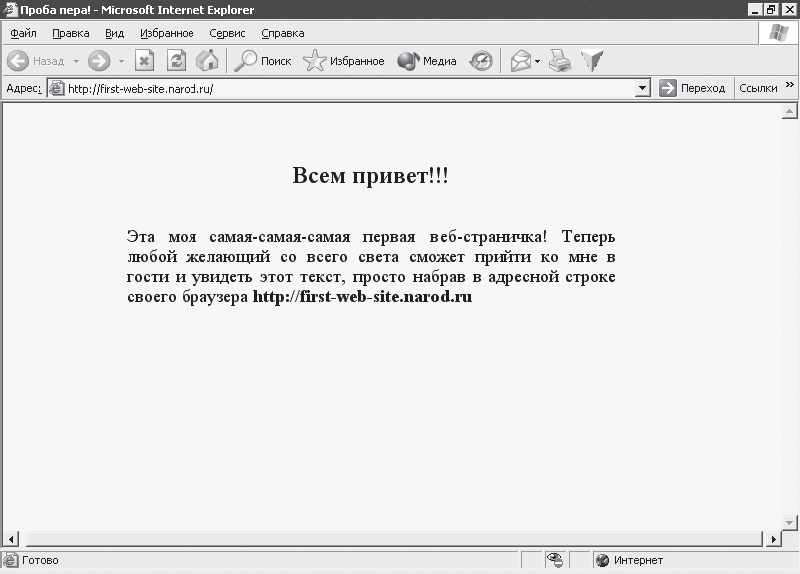The image size is (800, 574).
Task: Show browsing History using the clock icon
Action: [481, 61]
